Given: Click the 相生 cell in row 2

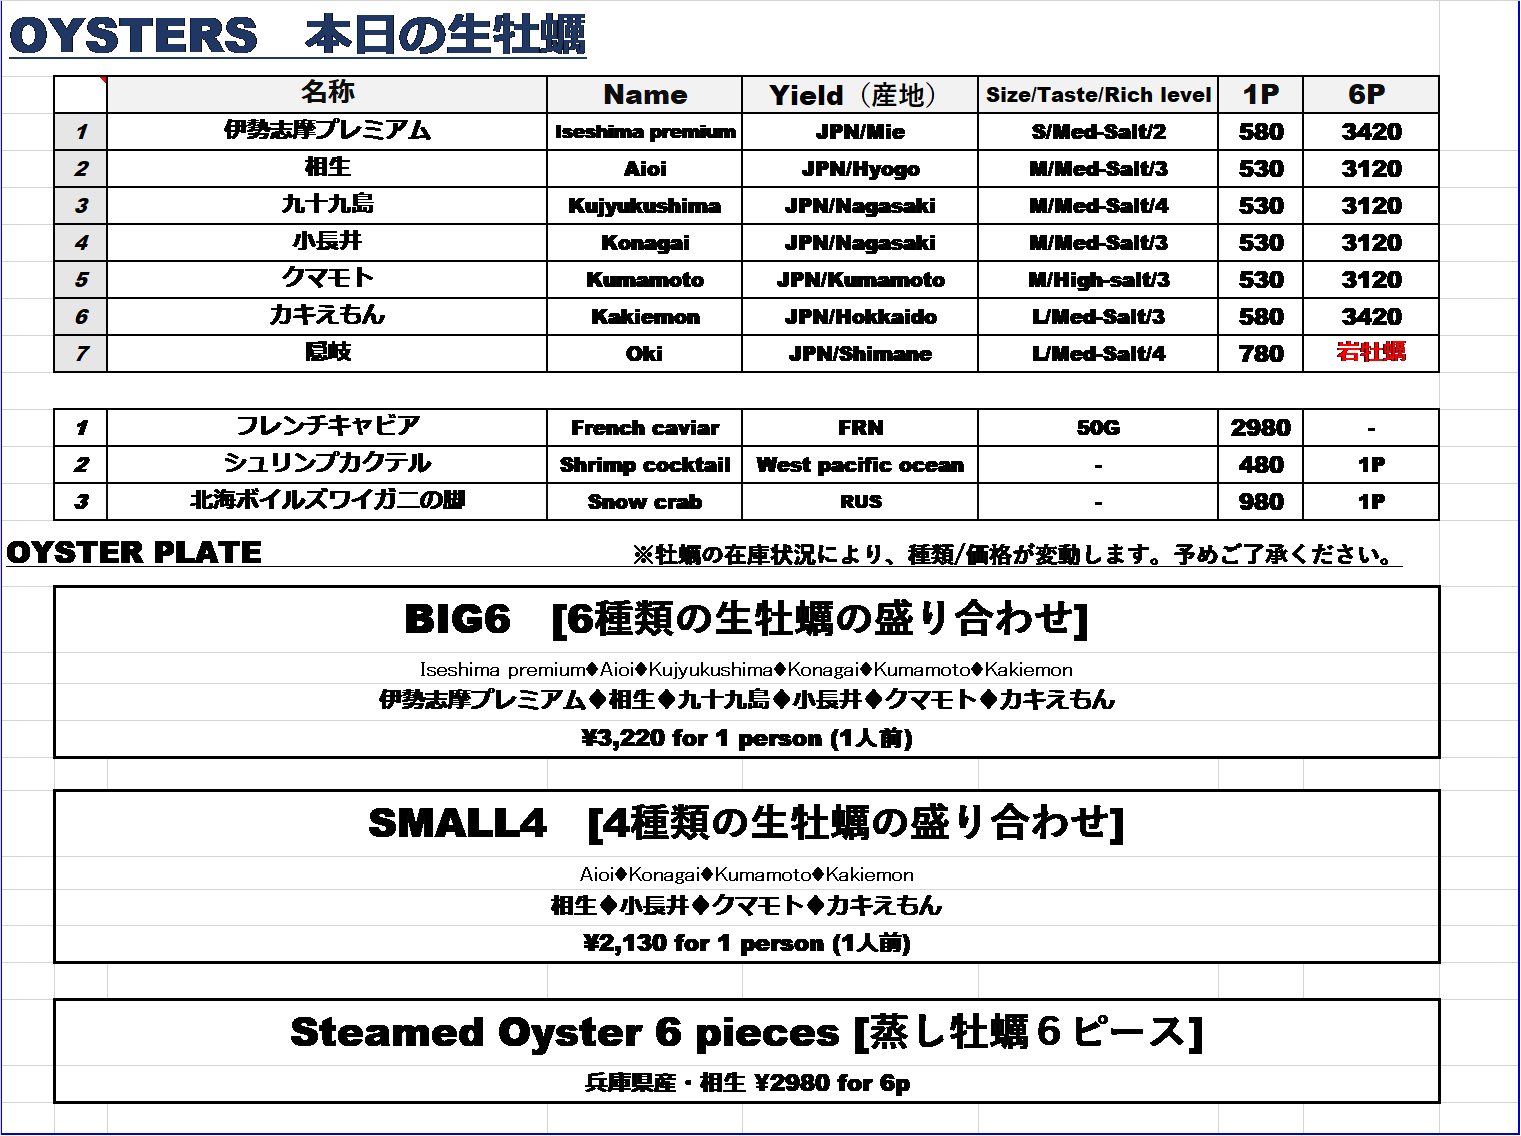Looking at the screenshot, I should click(327, 168).
